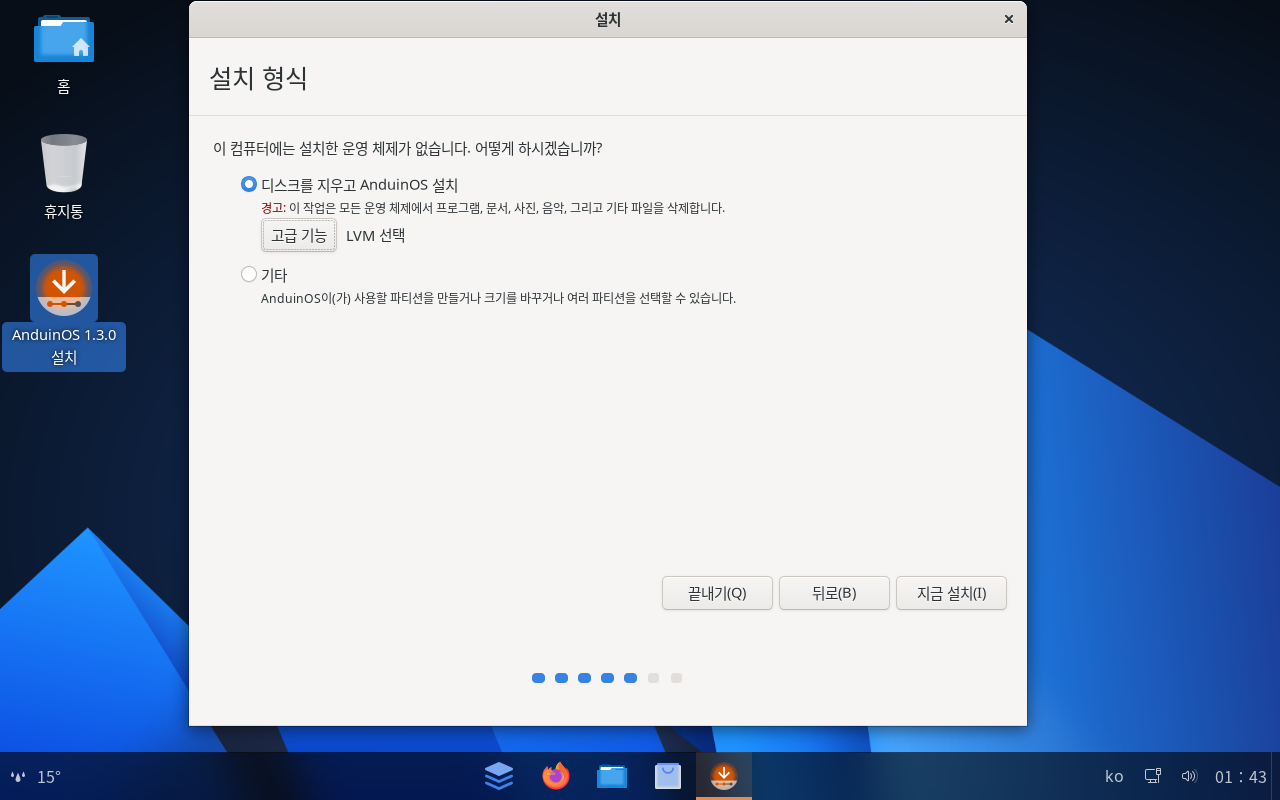Open the weather widget showing 15°
1280x800 pixels.
36,776
